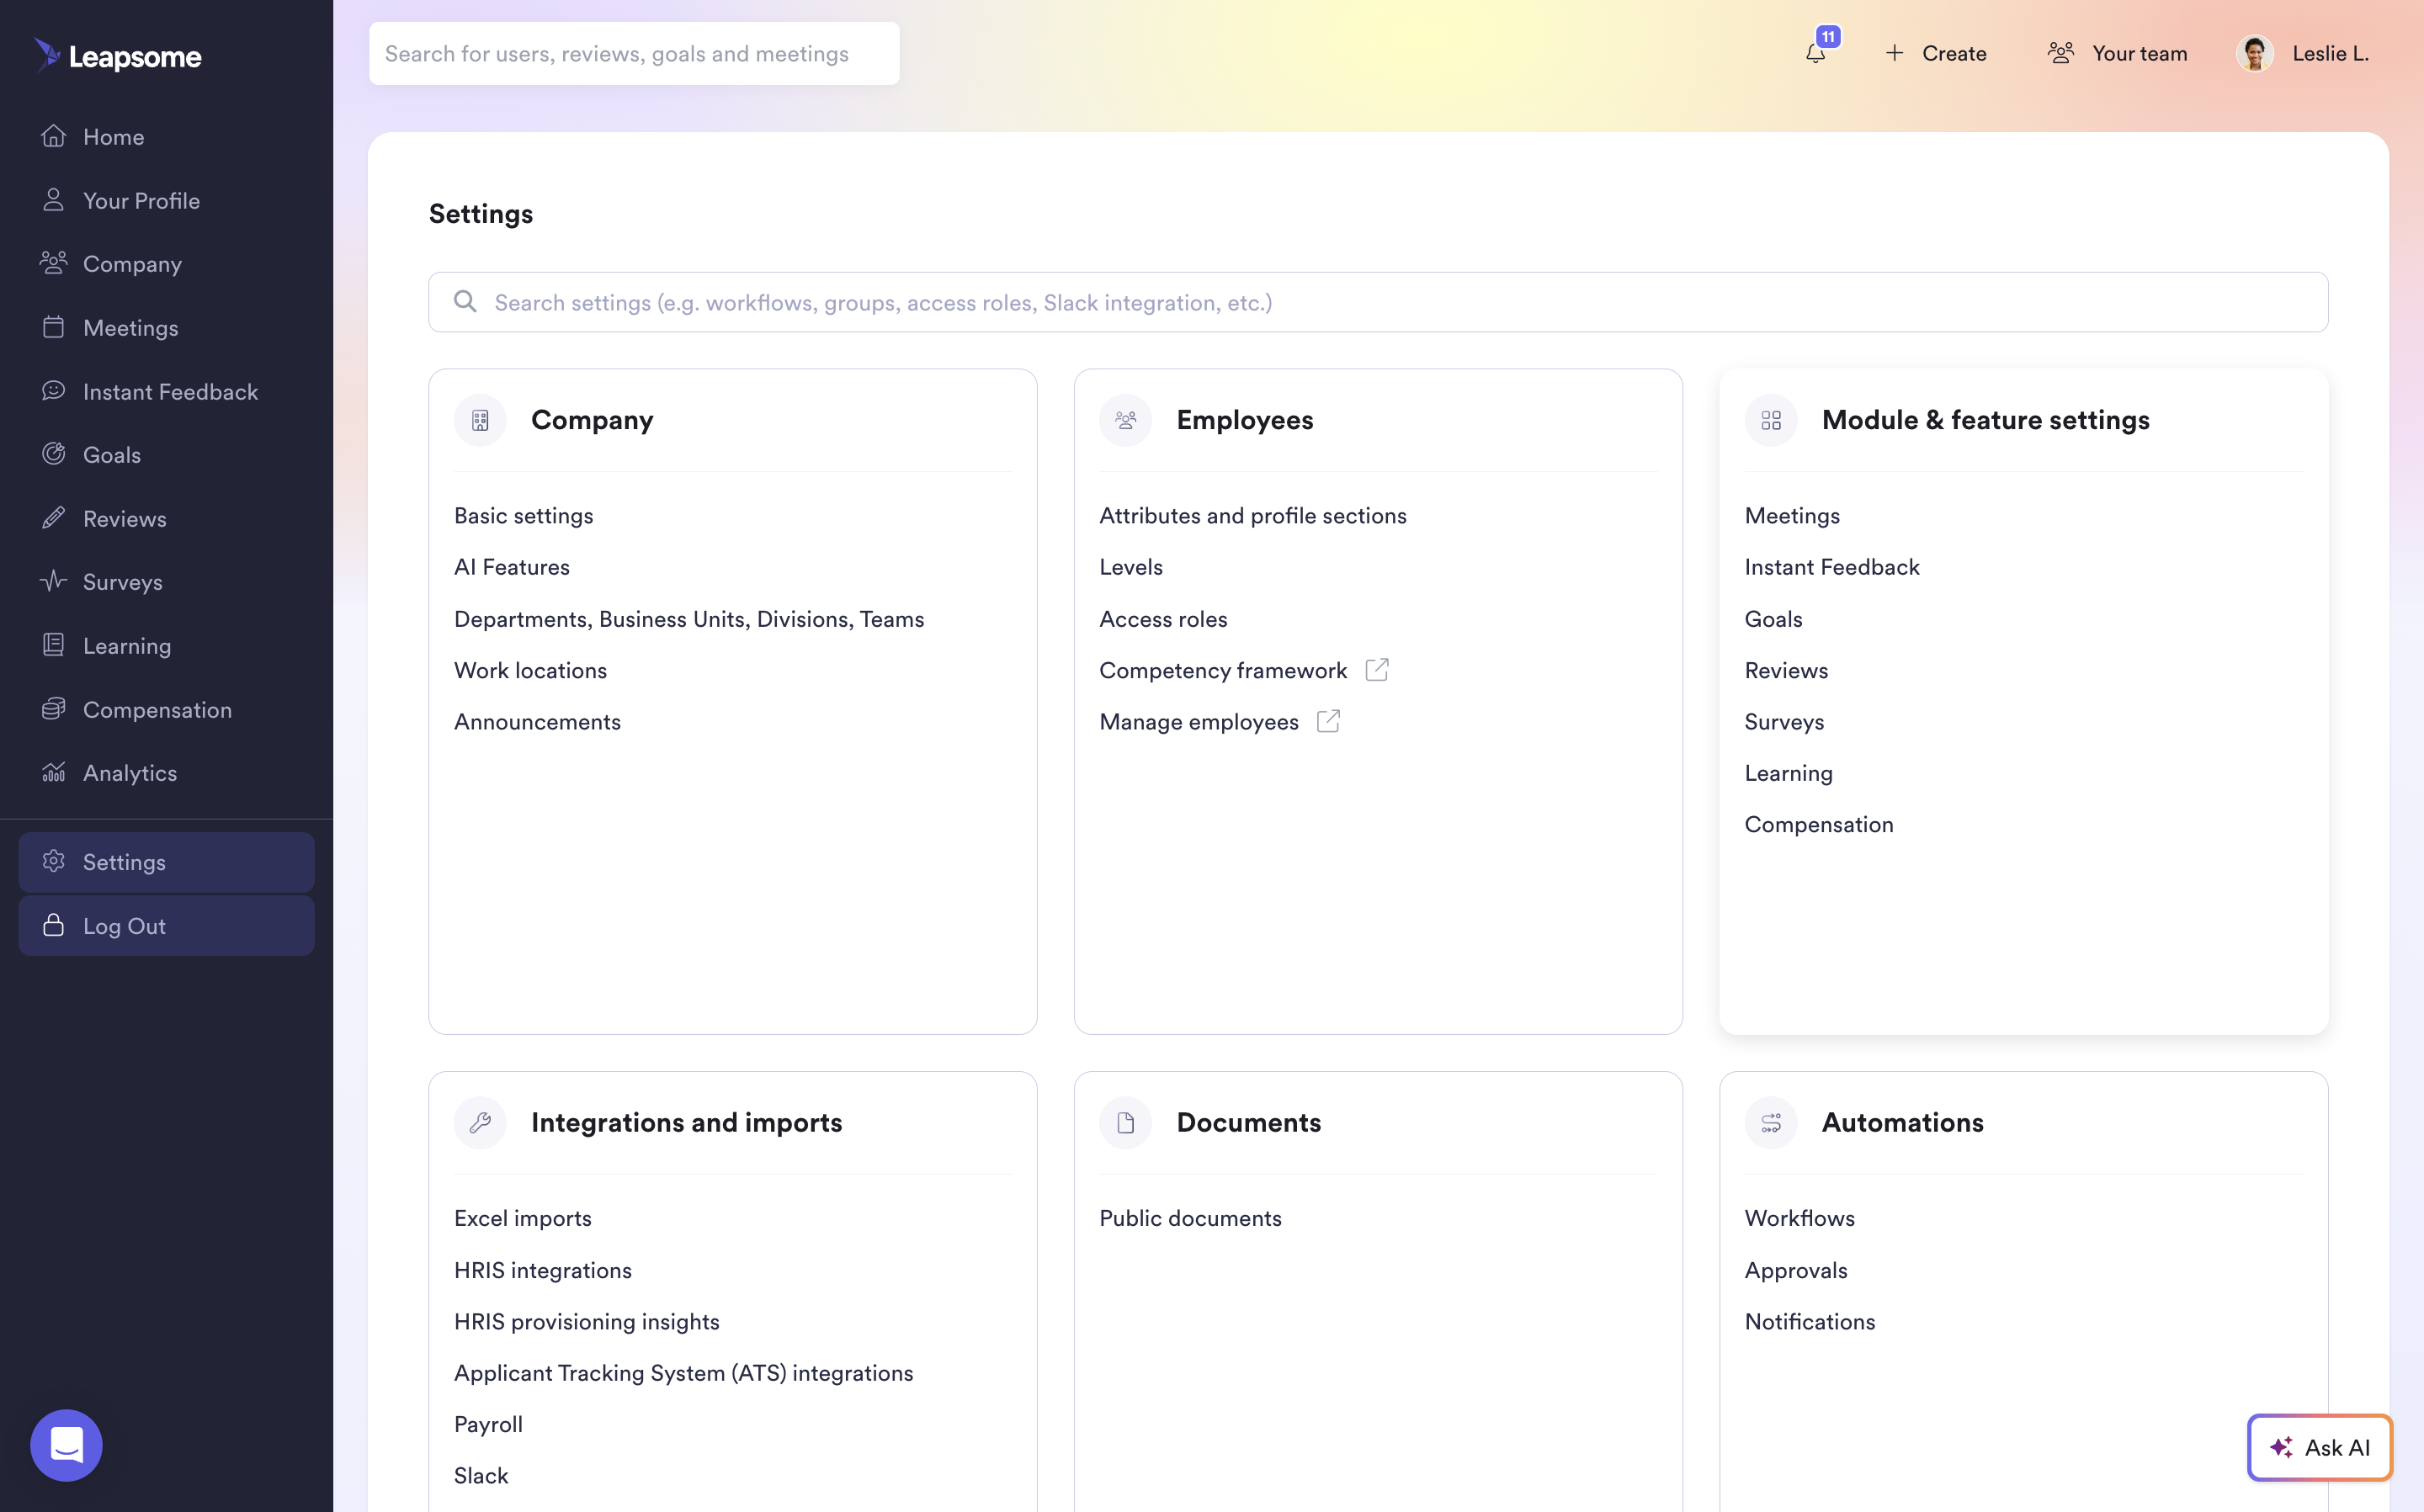2424x1512 pixels.
Task: Open Reviews module settings
Action: click(x=1786, y=670)
